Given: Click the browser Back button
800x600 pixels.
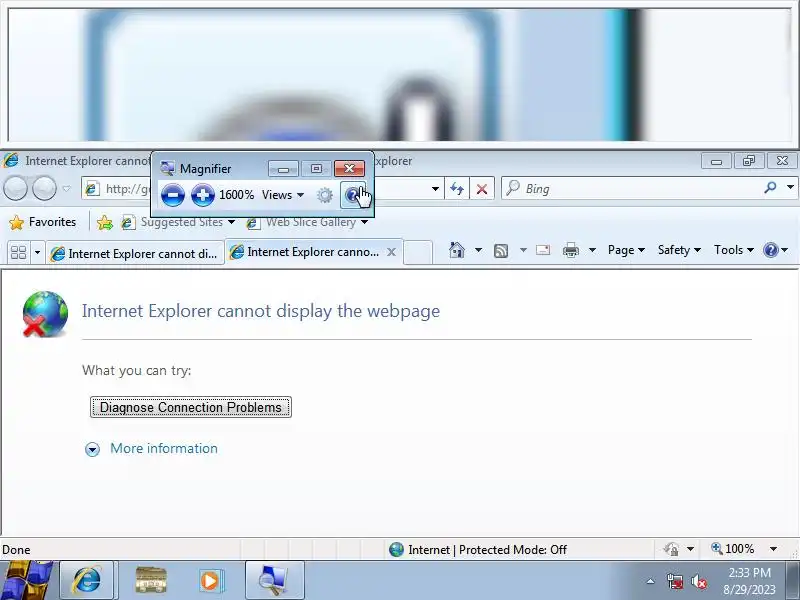Looking at the screenshot, I should pyautogui.click(x=15, y=189).
